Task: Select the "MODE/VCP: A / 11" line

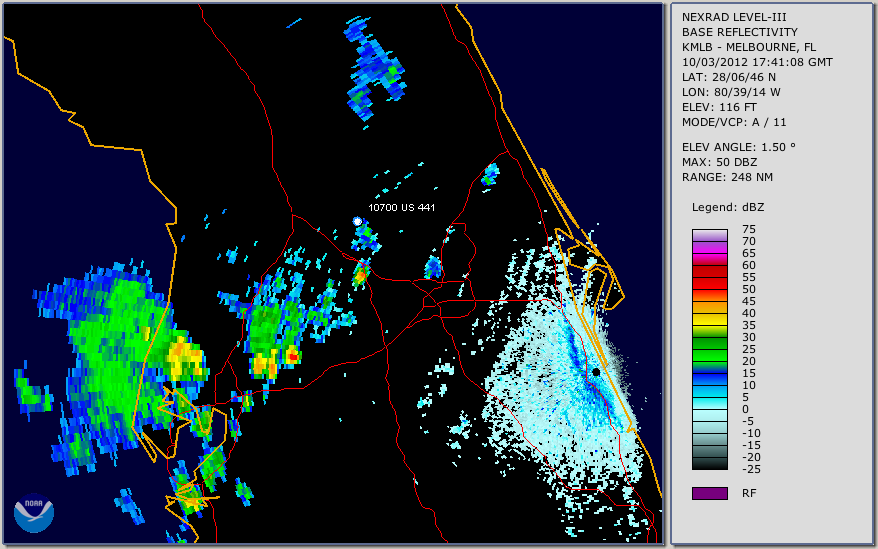Action: click(734, 122)
